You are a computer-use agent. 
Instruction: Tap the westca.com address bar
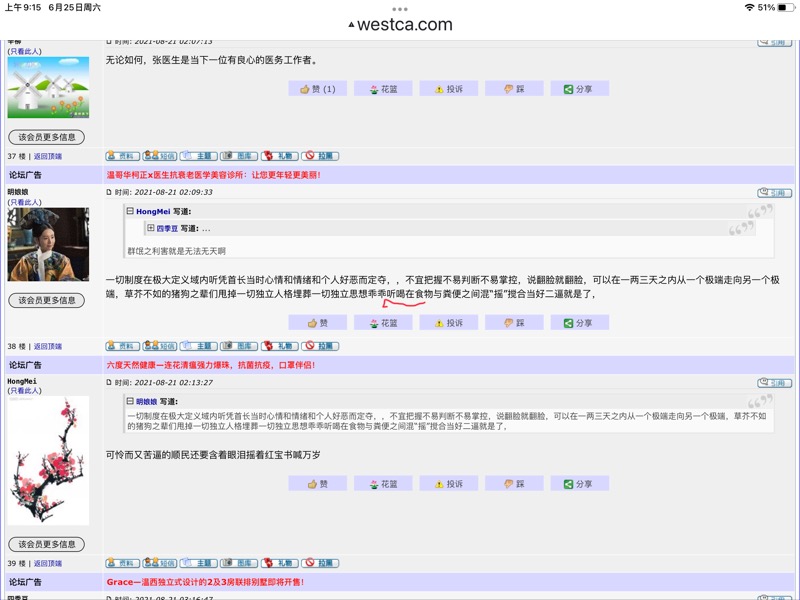(x=400, y=24)
